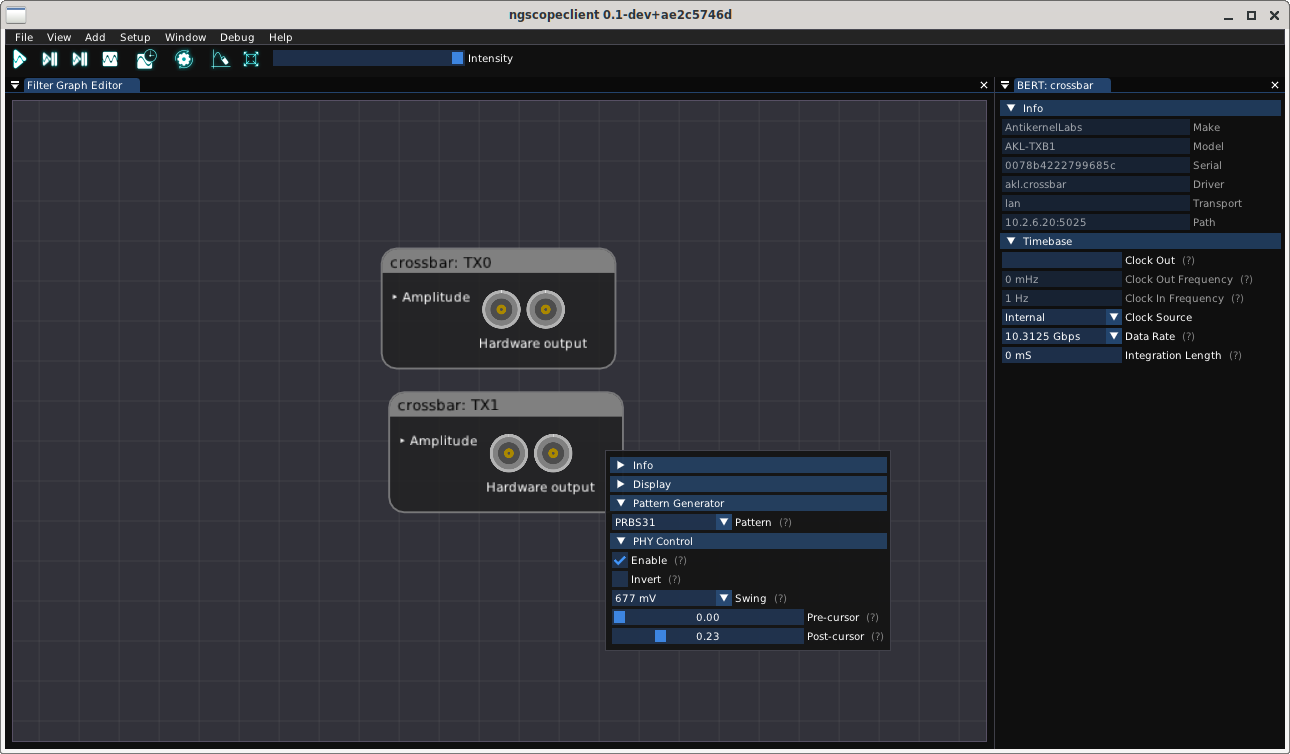
Task: Open the Clock Source dropdown showing Internal
Action: (1062, 317)
